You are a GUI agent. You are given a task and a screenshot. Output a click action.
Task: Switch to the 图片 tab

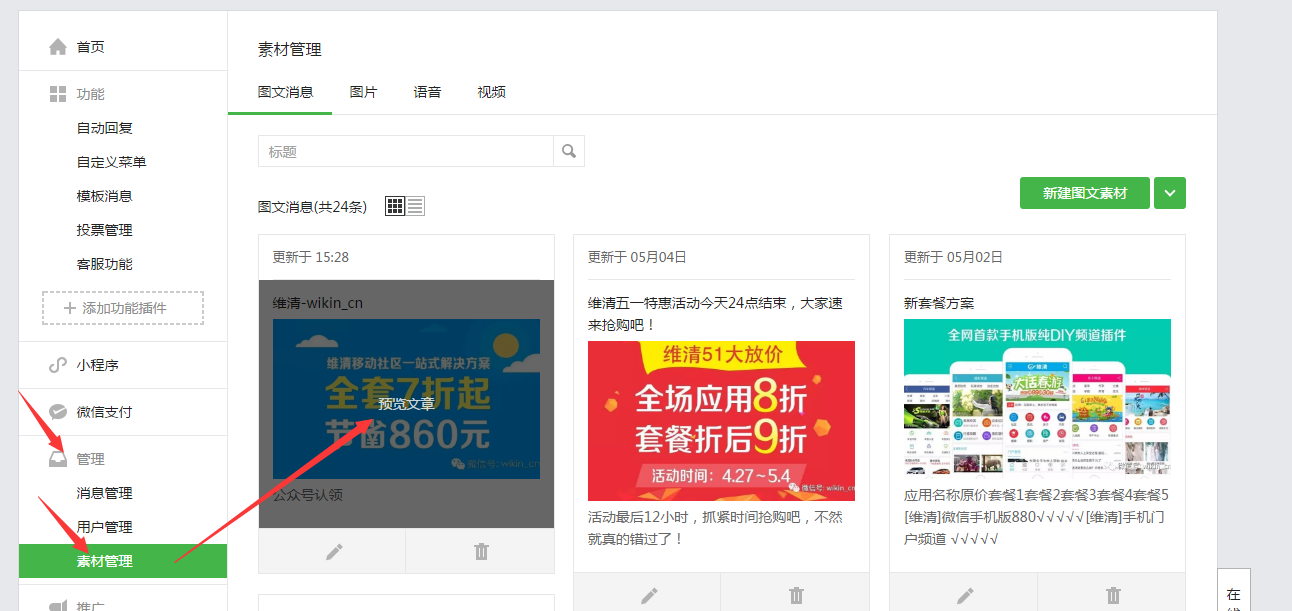coord(364,92)
